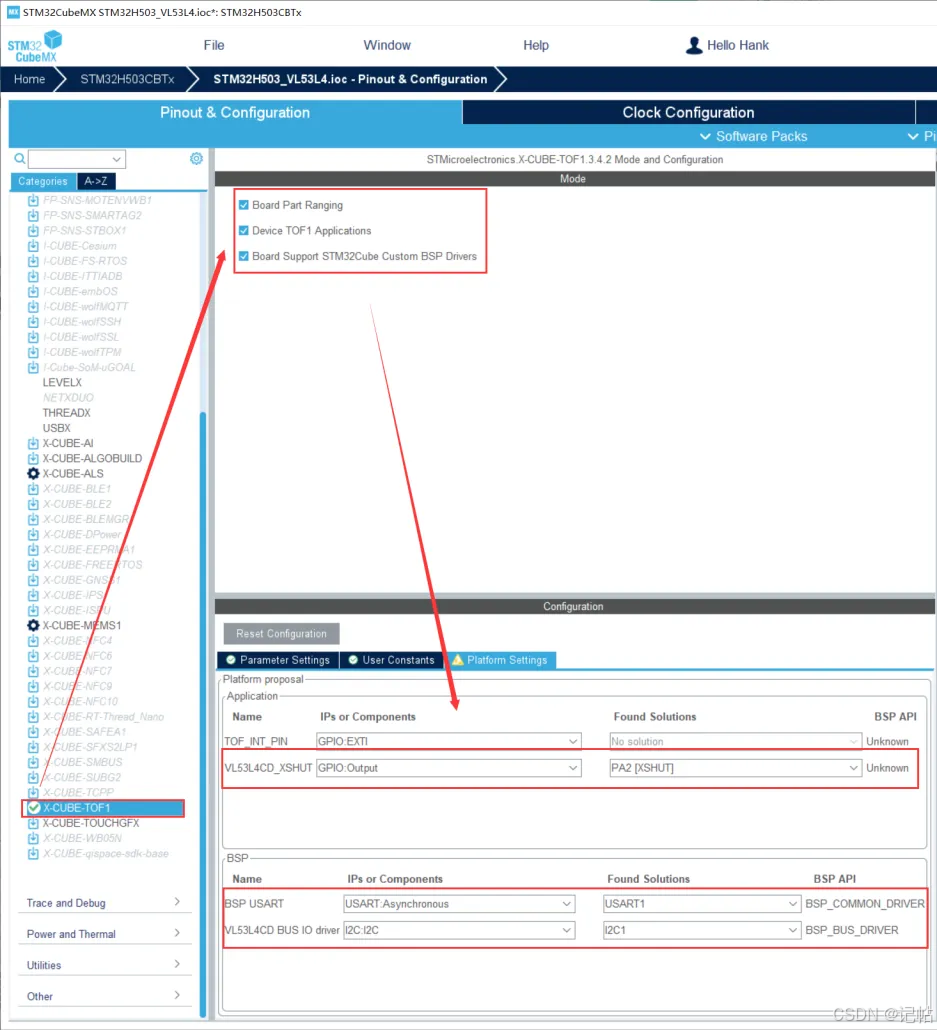Open the I2C:I2C bus IO driver dropdown
937x1030 pixels.
pos(459,930)
